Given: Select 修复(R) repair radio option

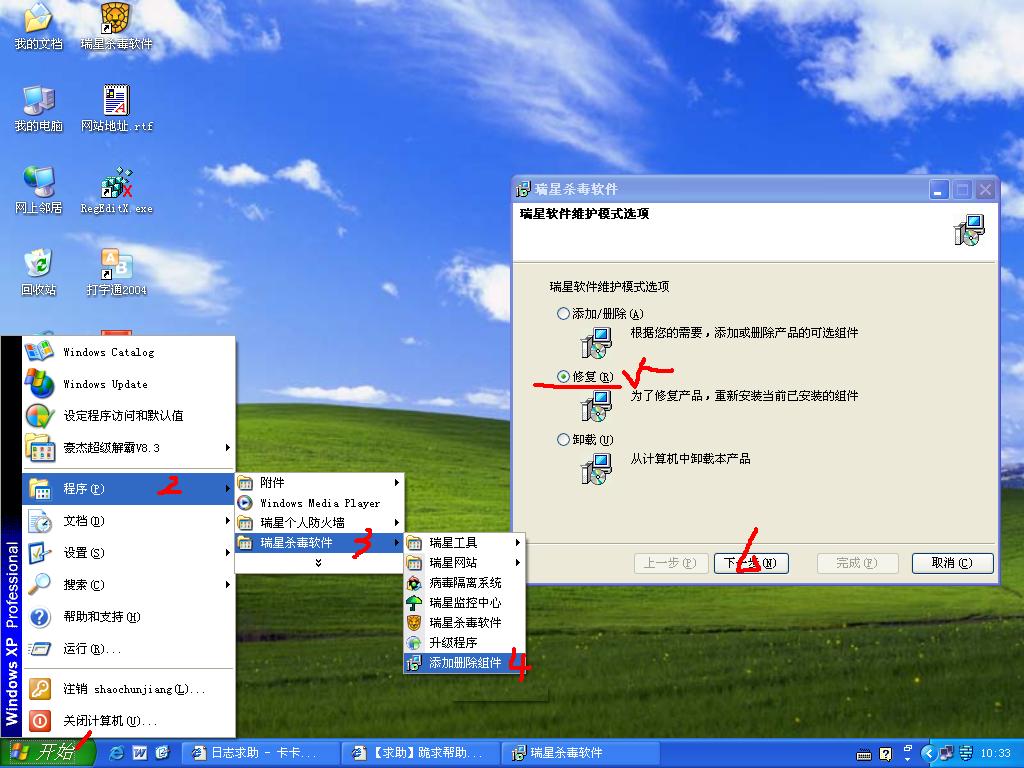Looking at the screenshot, I should tap(564, 376).
